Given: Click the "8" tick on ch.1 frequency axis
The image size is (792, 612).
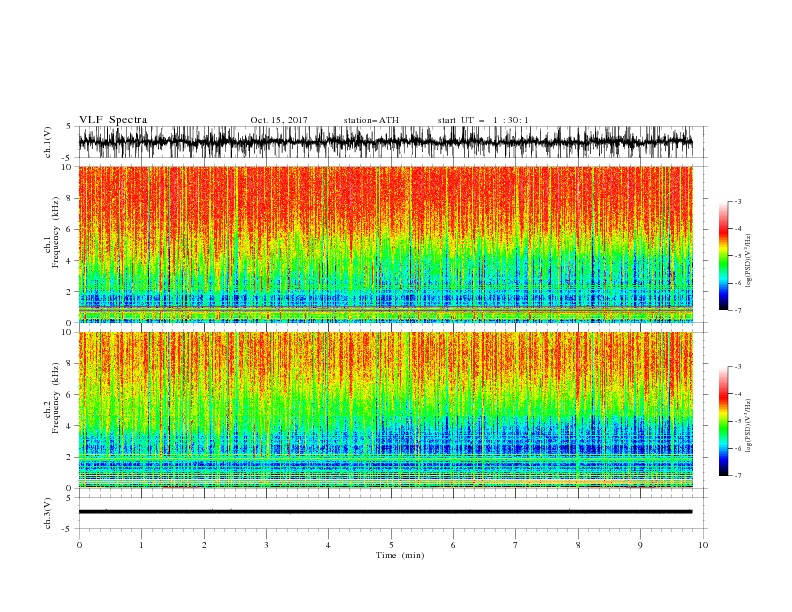Looking at the screenshot, I should [70, 198].
